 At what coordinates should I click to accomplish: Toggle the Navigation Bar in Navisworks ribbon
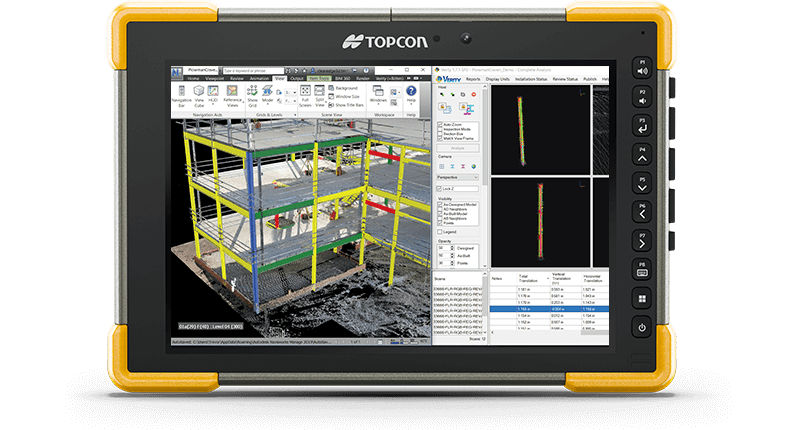[181, 96]
